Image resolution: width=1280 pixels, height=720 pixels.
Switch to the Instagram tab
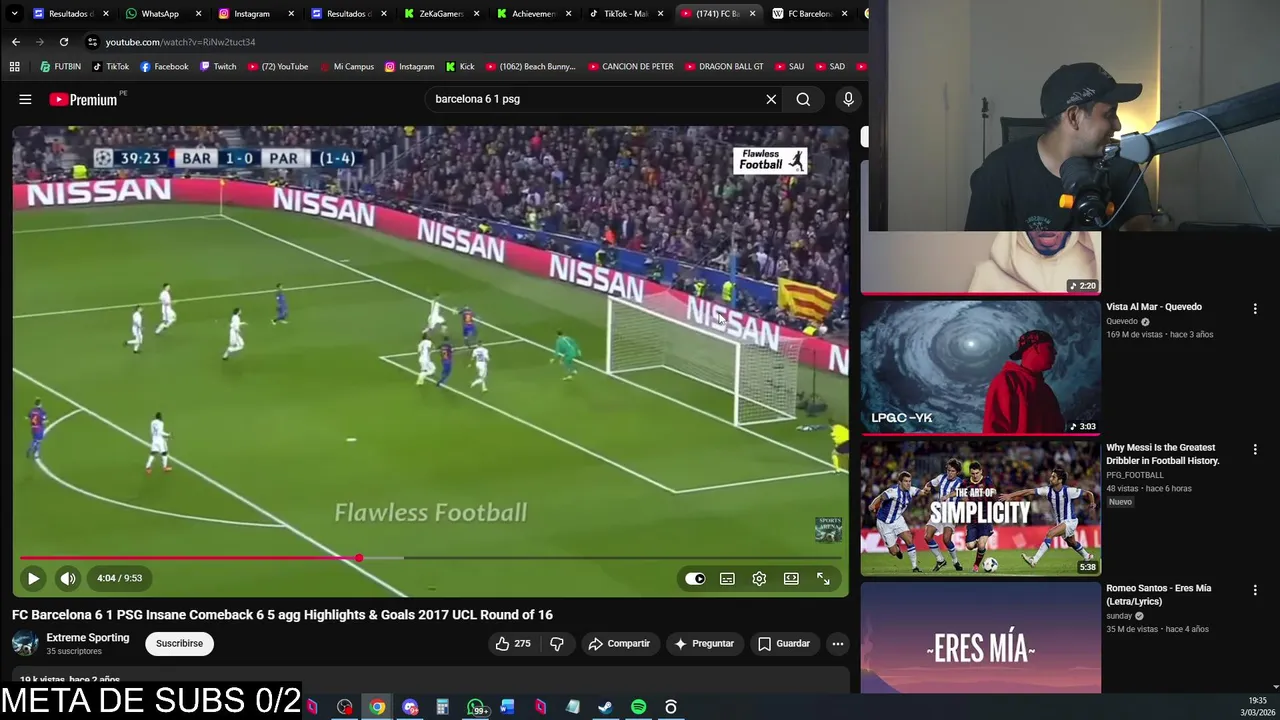251,13
